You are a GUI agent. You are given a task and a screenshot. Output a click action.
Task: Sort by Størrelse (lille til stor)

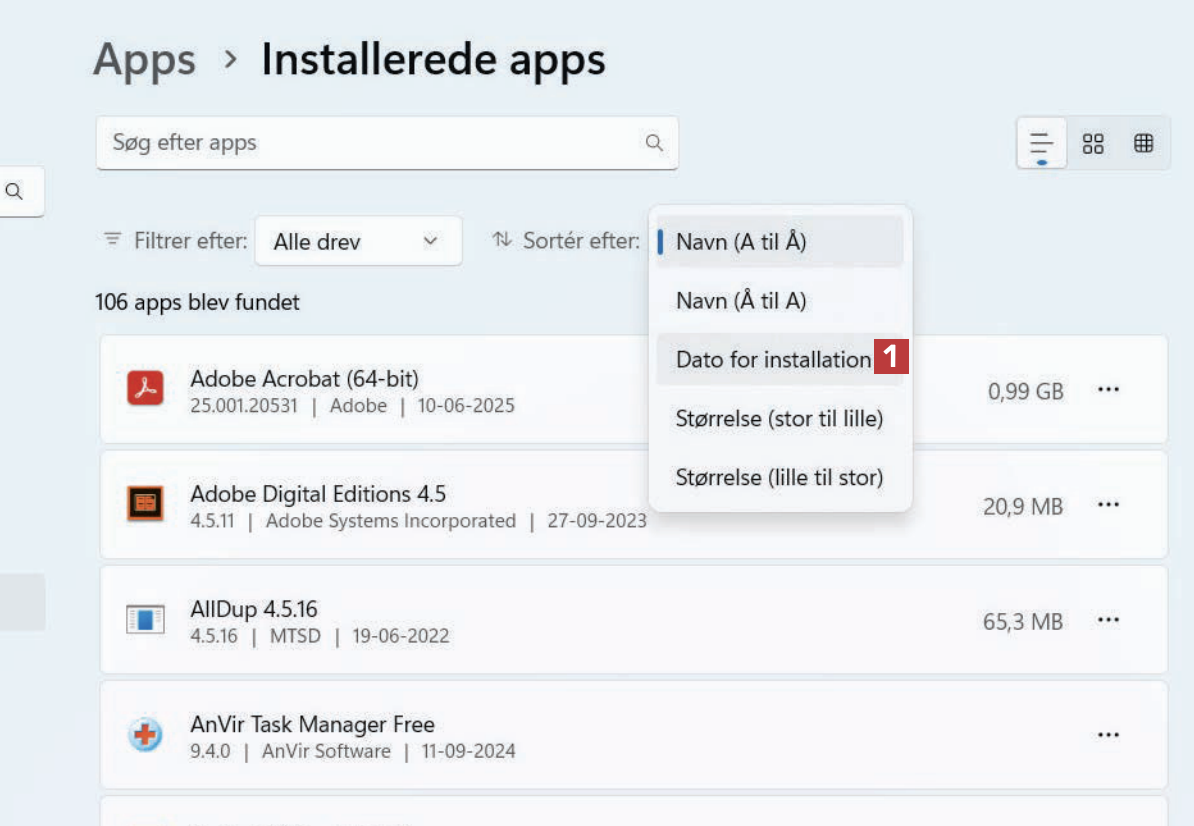coord(780,478)
